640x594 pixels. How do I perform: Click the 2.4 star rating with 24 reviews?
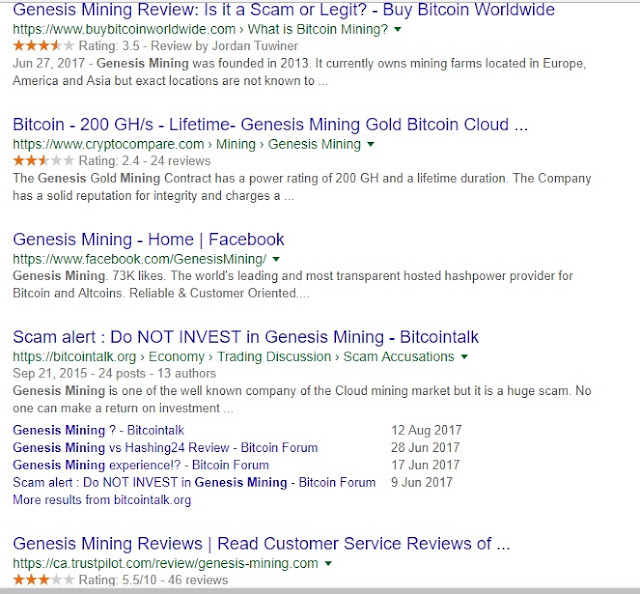pos(44,160)
